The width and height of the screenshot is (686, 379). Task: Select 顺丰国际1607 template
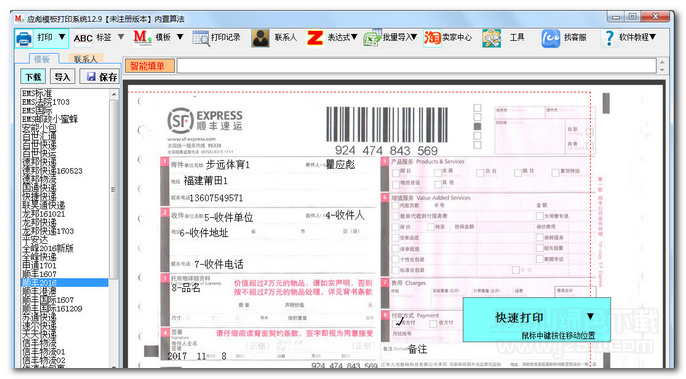[48, 300]
